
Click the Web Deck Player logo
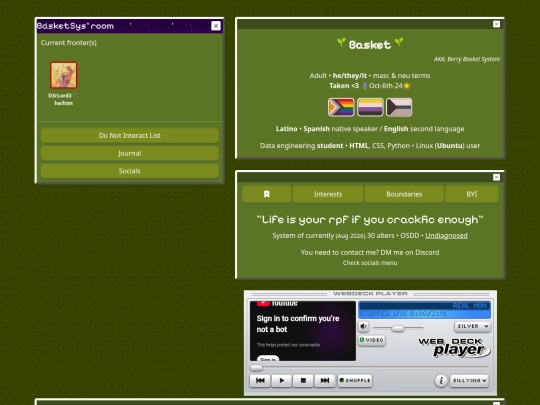coord(455,347)
